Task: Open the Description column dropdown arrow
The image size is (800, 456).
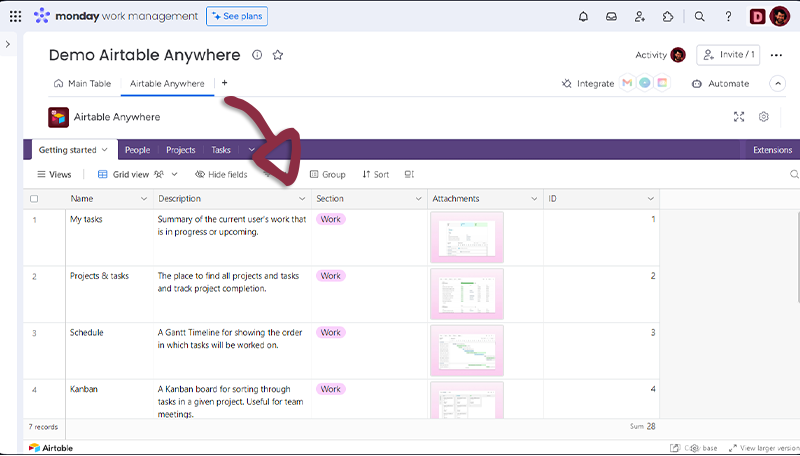Action: point(303,199)
